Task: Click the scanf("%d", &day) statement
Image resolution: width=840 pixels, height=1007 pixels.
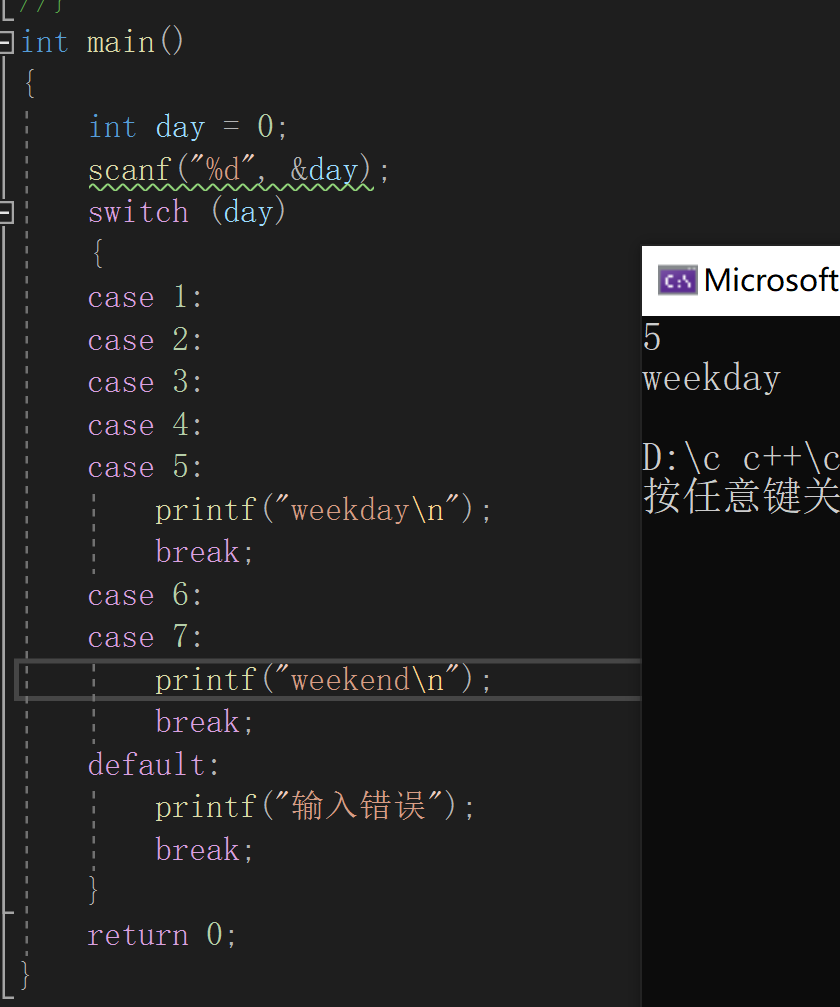Action: click(x=238, y=171)
